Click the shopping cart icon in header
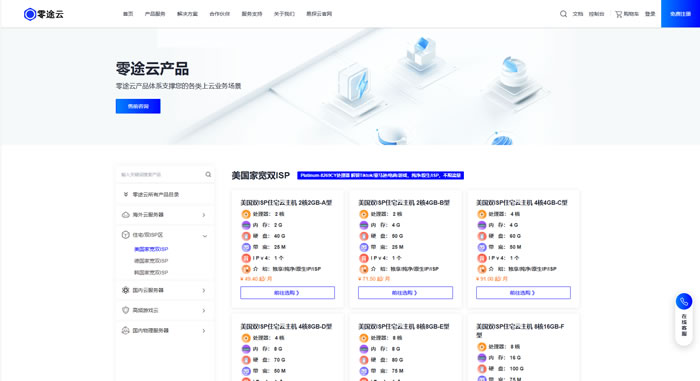This screenshot has height=381, width=700. click(x=618, y=14)
